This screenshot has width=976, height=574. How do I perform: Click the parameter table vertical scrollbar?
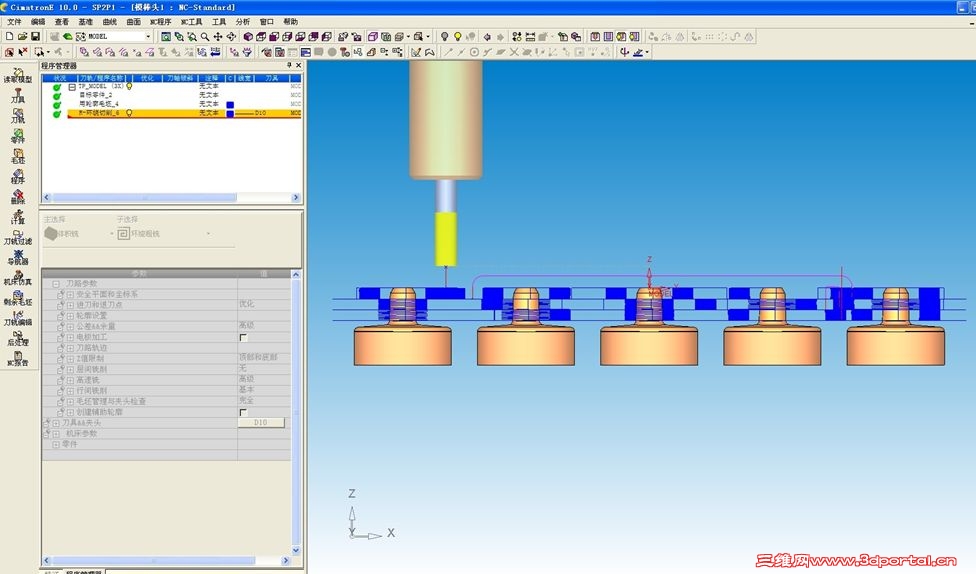[x=296, y=412]
